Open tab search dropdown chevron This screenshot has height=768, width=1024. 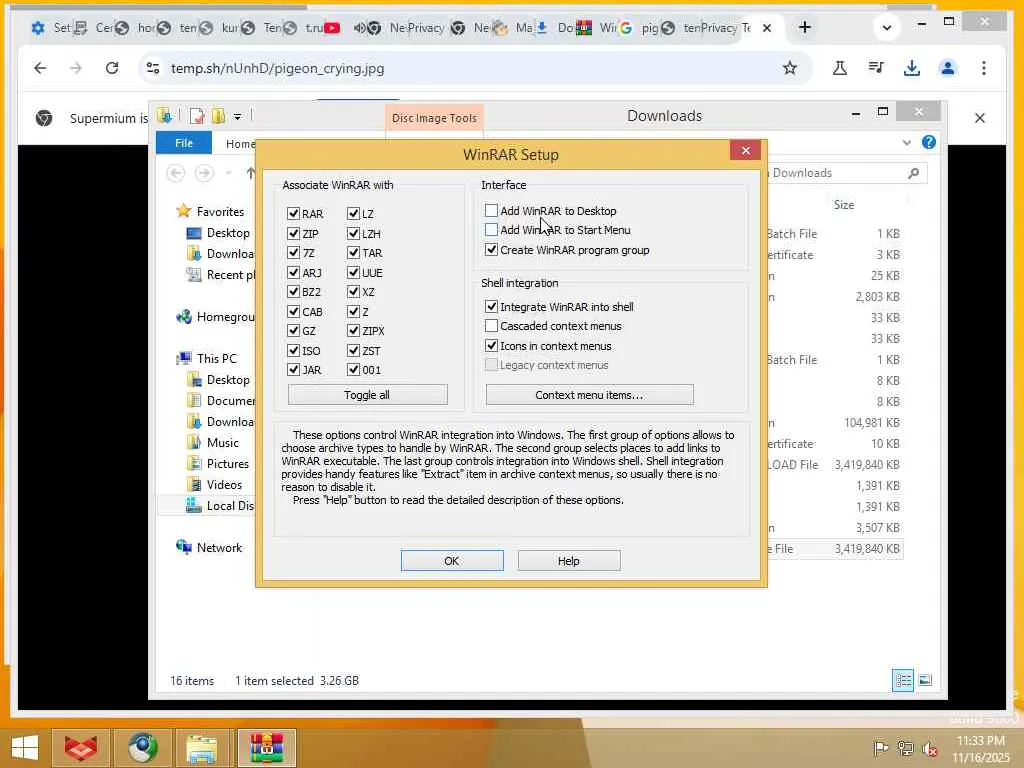click(x=886, y=28)
